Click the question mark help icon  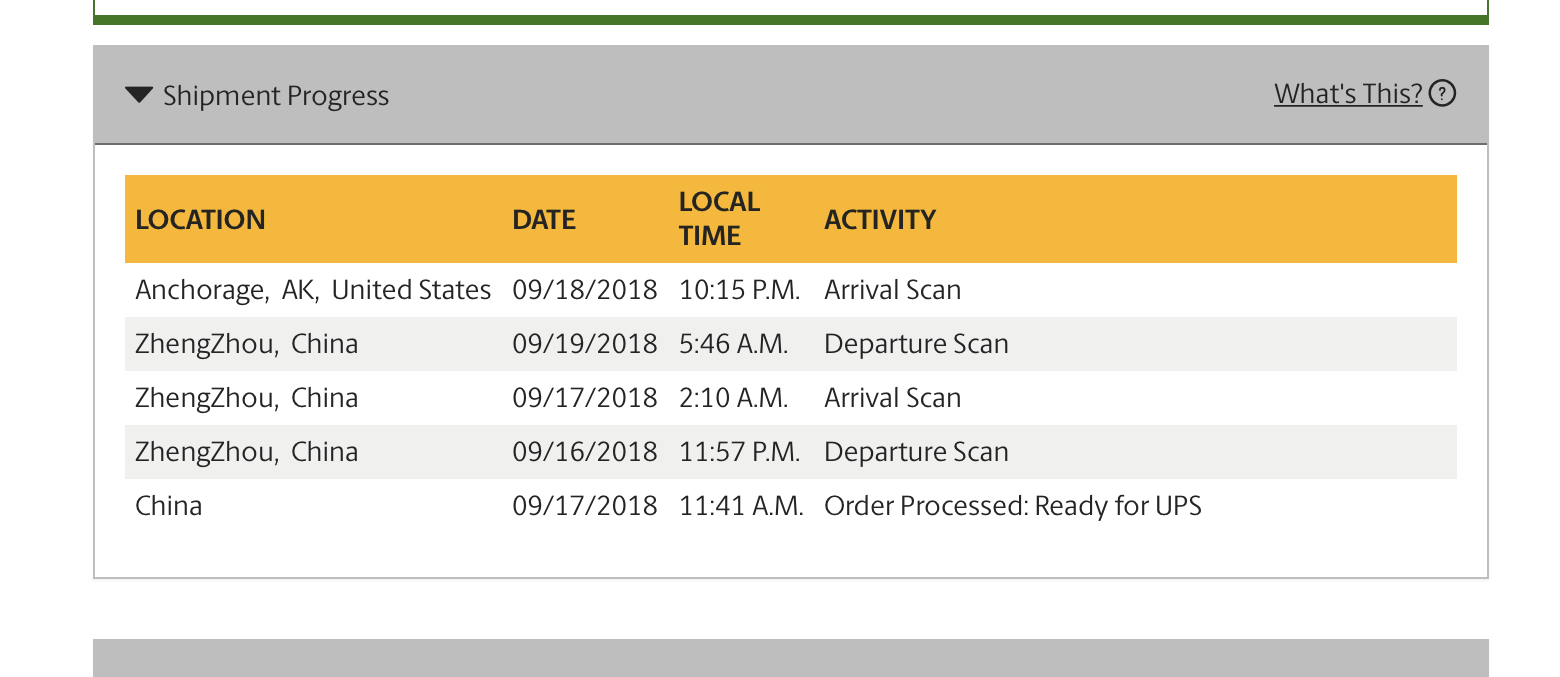[x=1442, y=94]
